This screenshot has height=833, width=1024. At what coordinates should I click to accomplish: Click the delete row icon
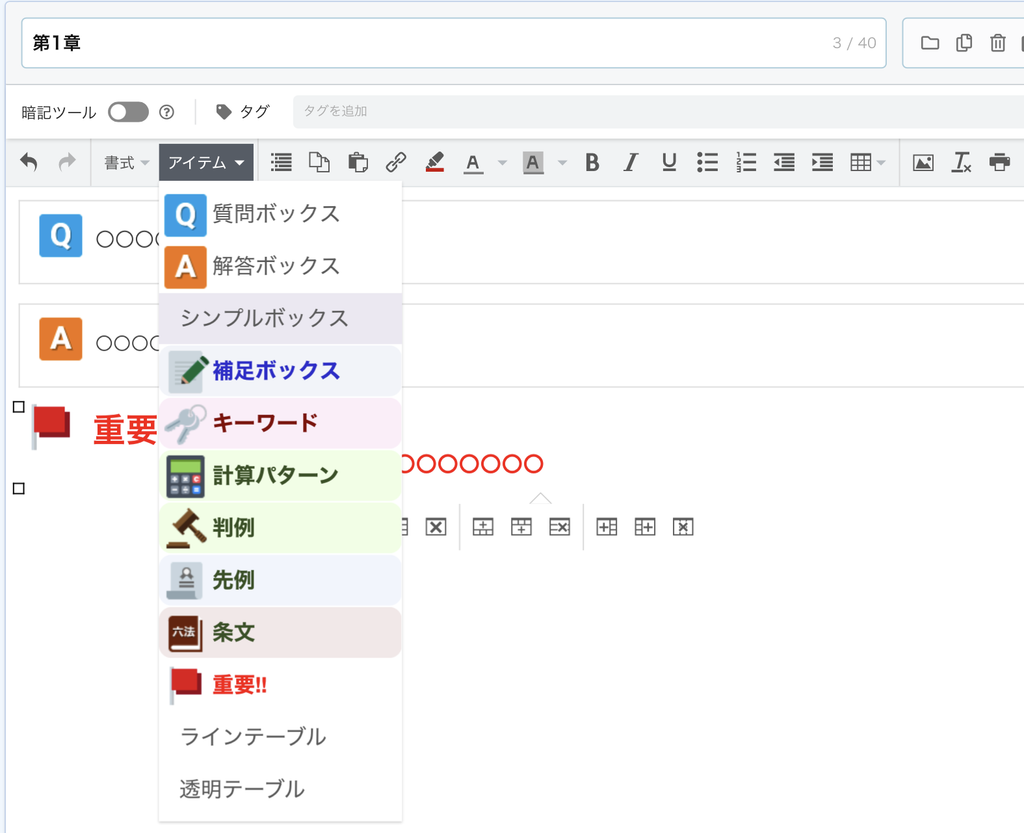[x=560, y=527]
